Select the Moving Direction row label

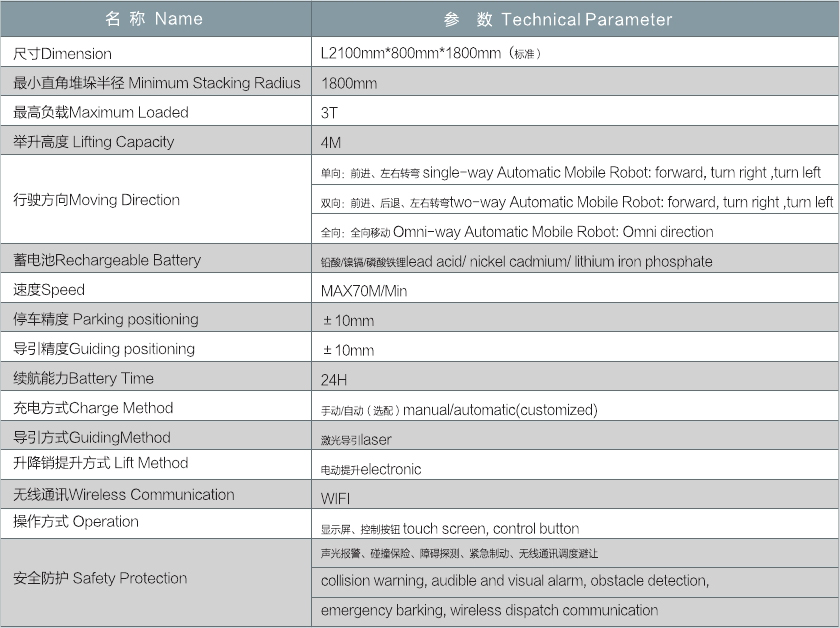pyautogui.click(x=96, y=200)
